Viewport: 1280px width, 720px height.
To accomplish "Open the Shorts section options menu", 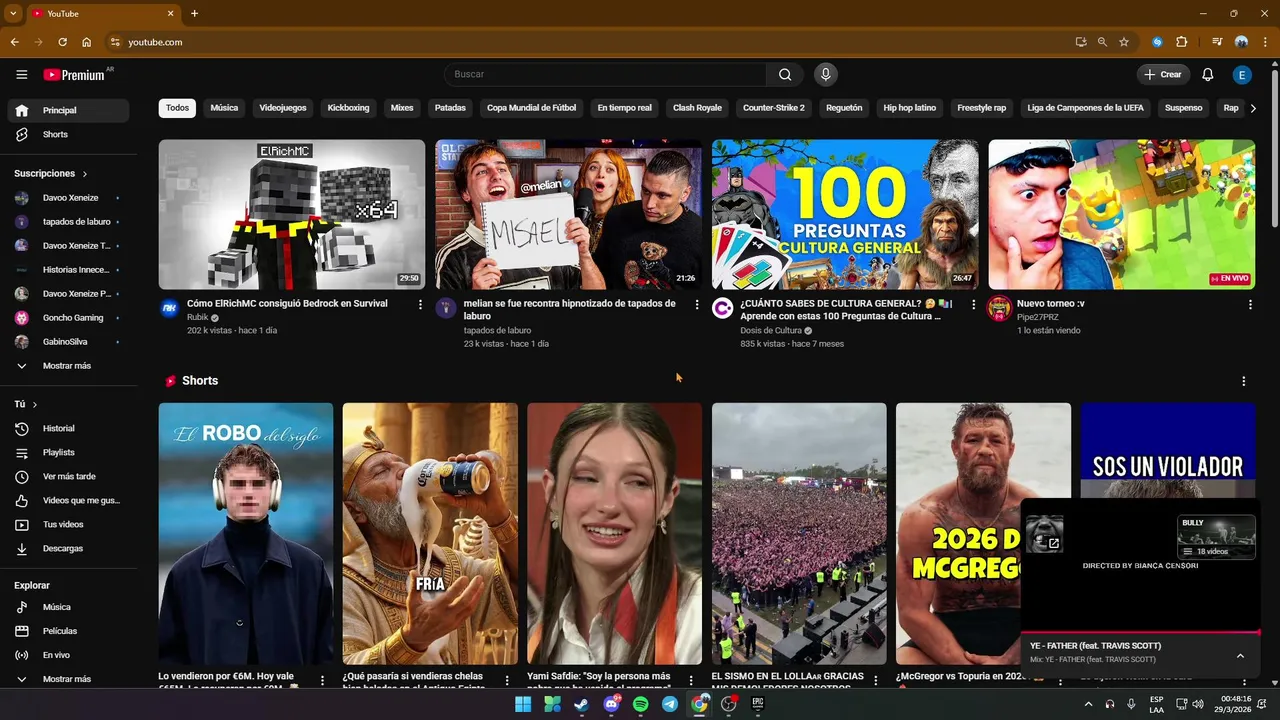I will click(1244, 381).
